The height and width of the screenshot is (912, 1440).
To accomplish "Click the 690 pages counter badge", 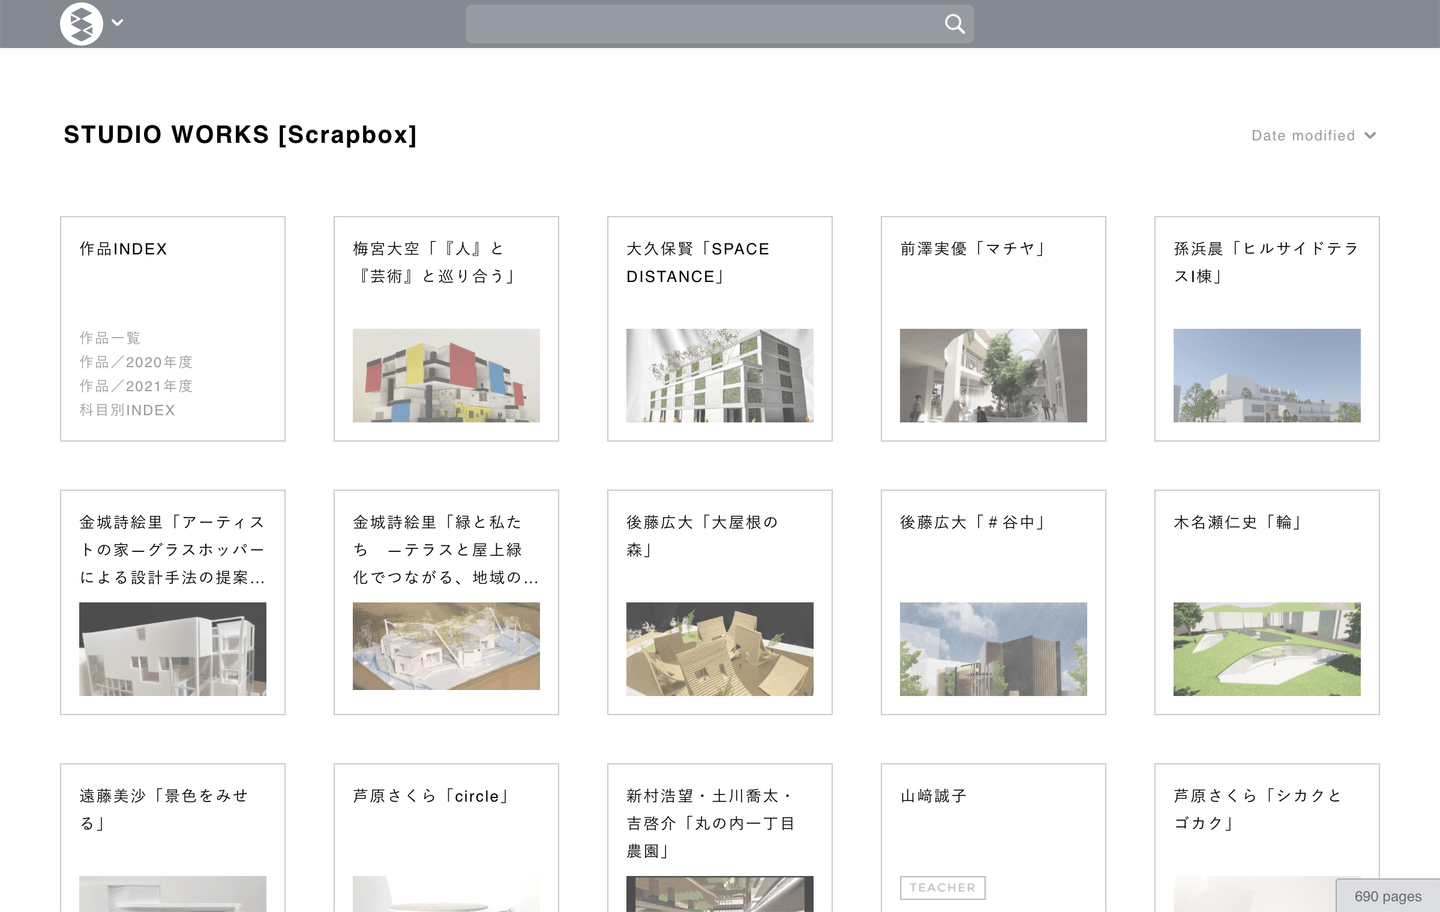I will [1388, 896].
